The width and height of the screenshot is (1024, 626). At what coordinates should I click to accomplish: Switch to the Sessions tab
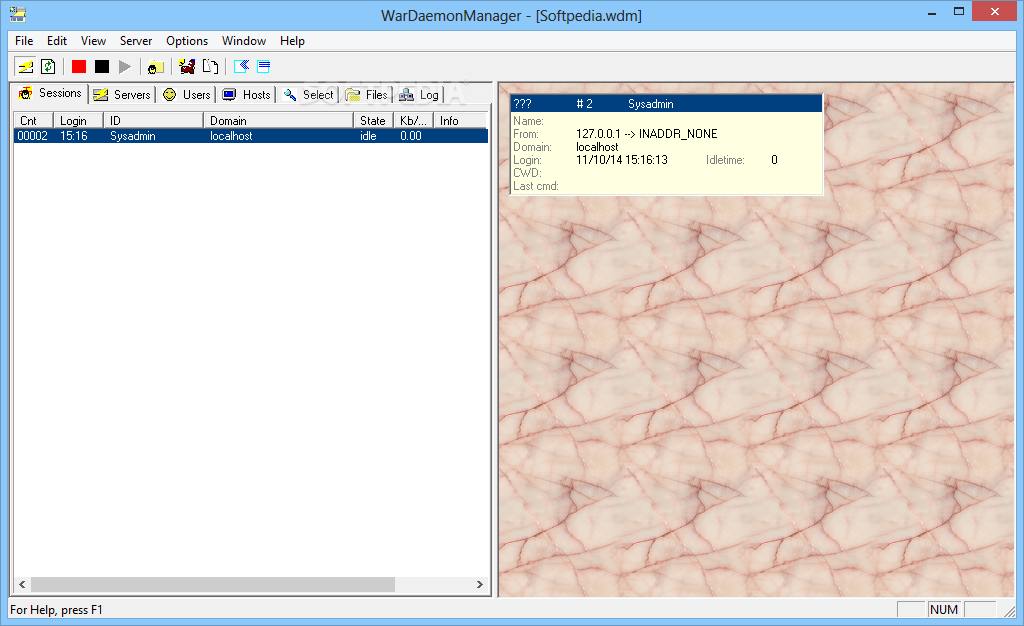pos(51,93)
